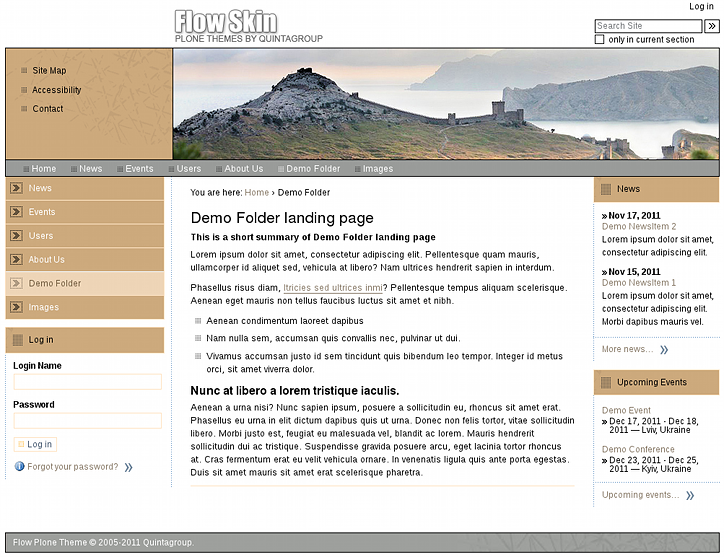The width and height of the screenshot is (724, 557).
Task: Select Events in the left sidebar menu
Action: tap(84, 212)
